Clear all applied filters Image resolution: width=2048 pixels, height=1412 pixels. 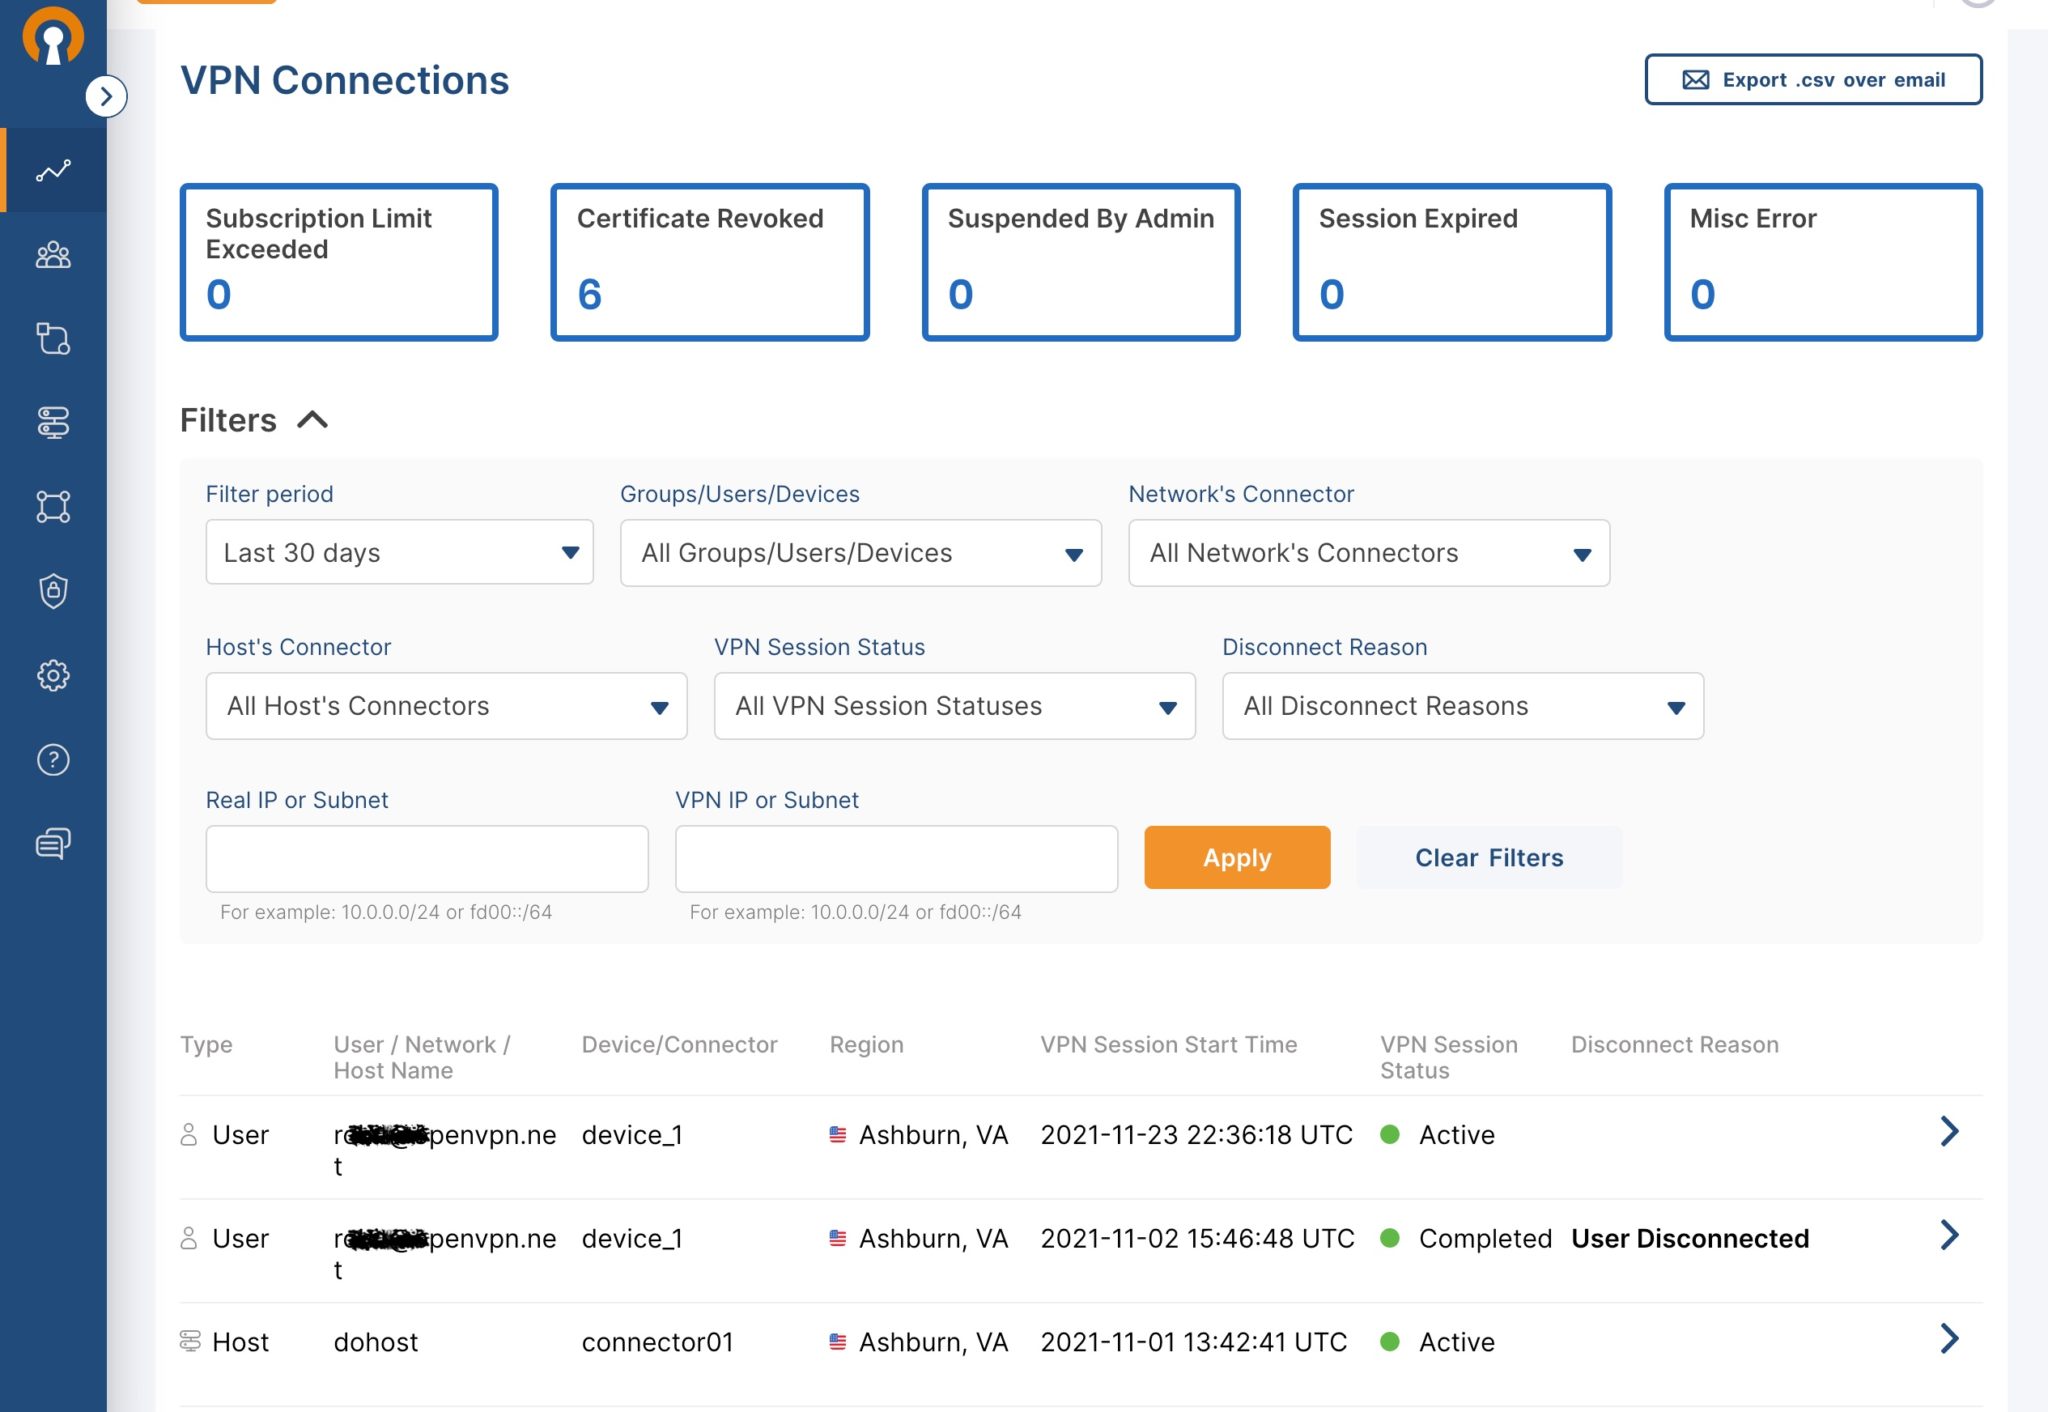[1488, 856]
